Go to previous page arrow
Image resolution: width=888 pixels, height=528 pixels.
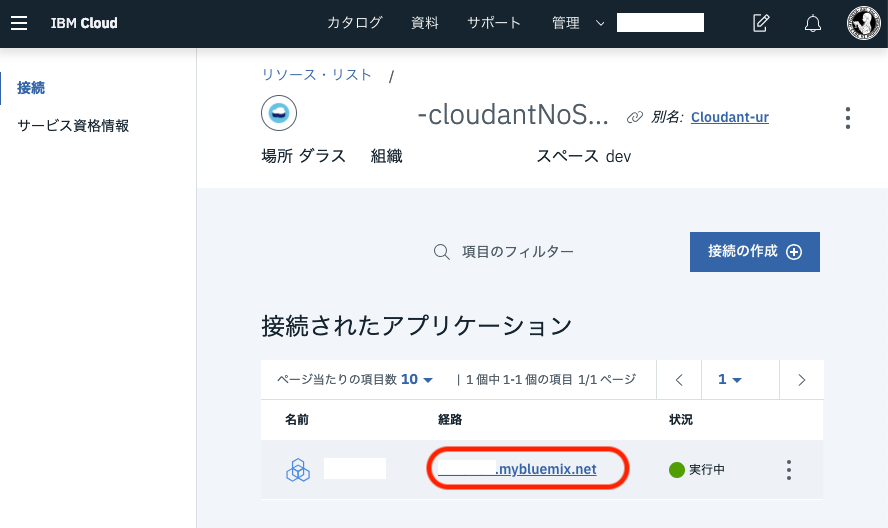click(x=679, y=380)
